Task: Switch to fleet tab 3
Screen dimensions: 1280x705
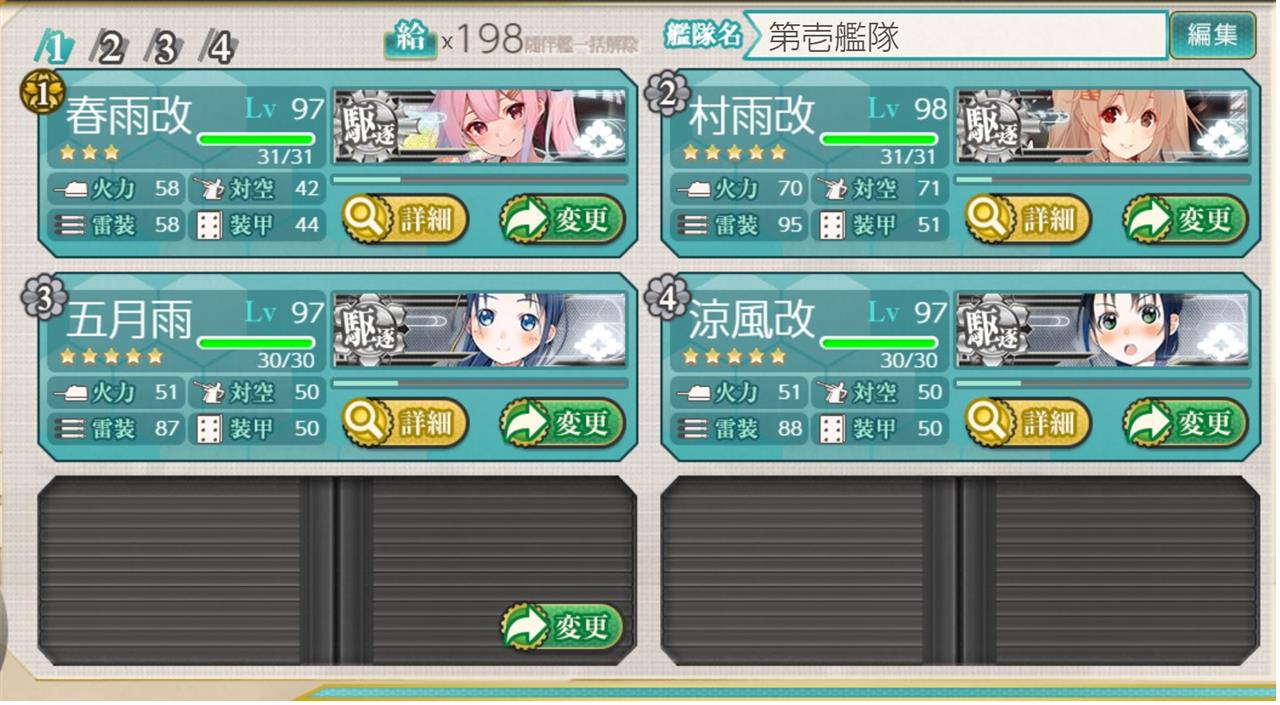Action: (x=165, y=47)
